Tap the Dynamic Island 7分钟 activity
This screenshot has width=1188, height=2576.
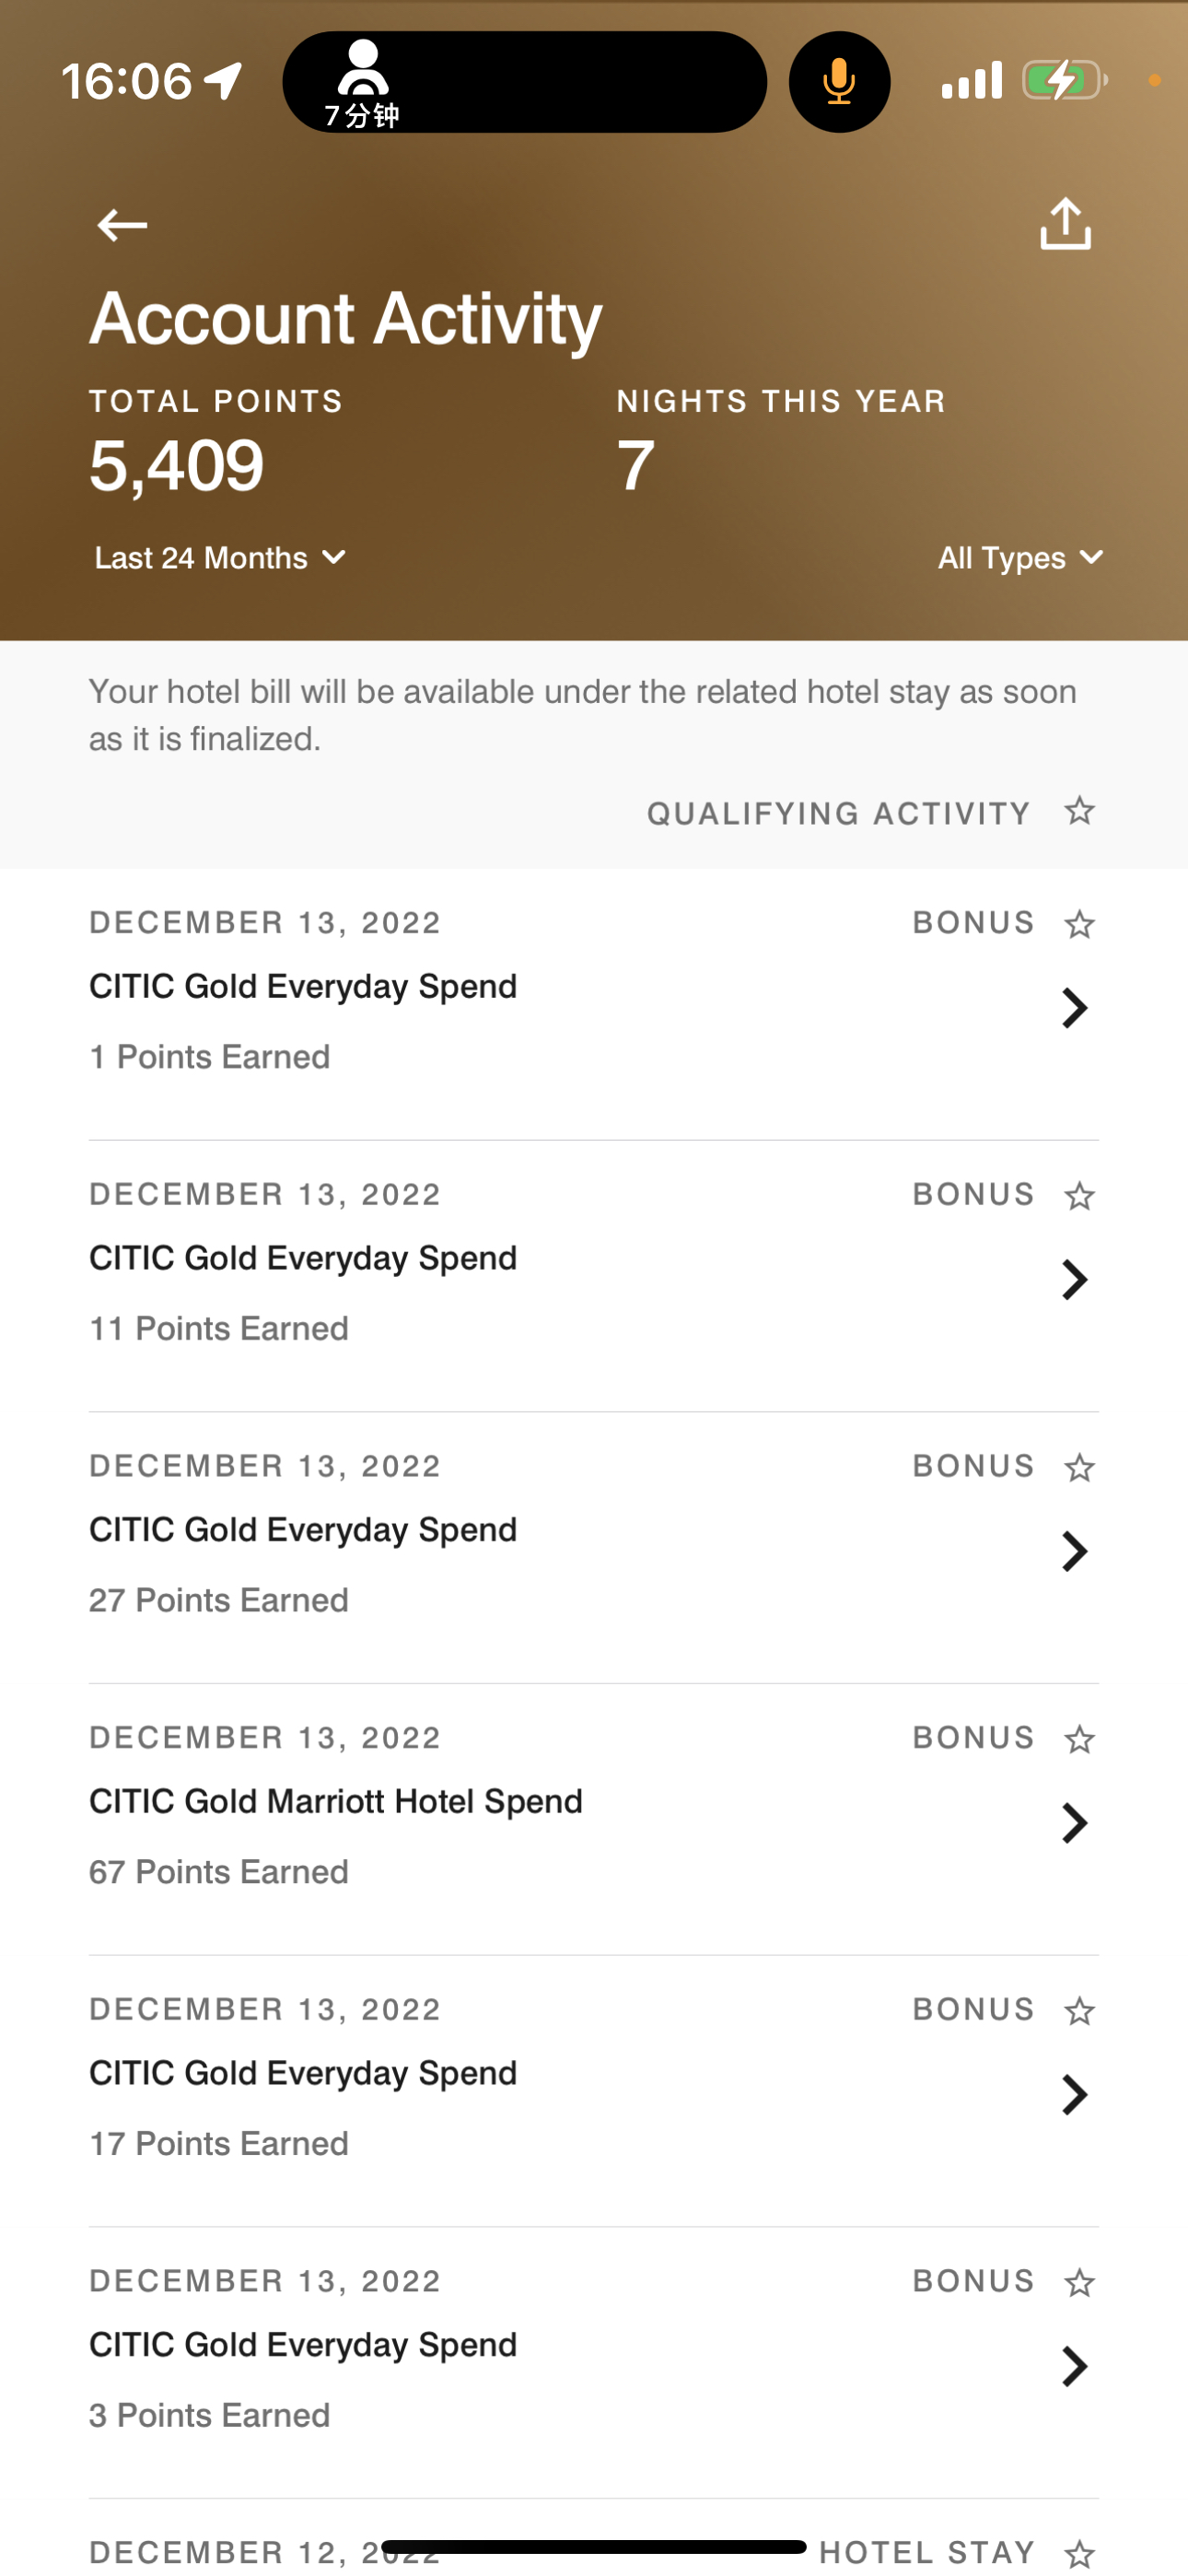pyautogui.click(x=525, y=82)
